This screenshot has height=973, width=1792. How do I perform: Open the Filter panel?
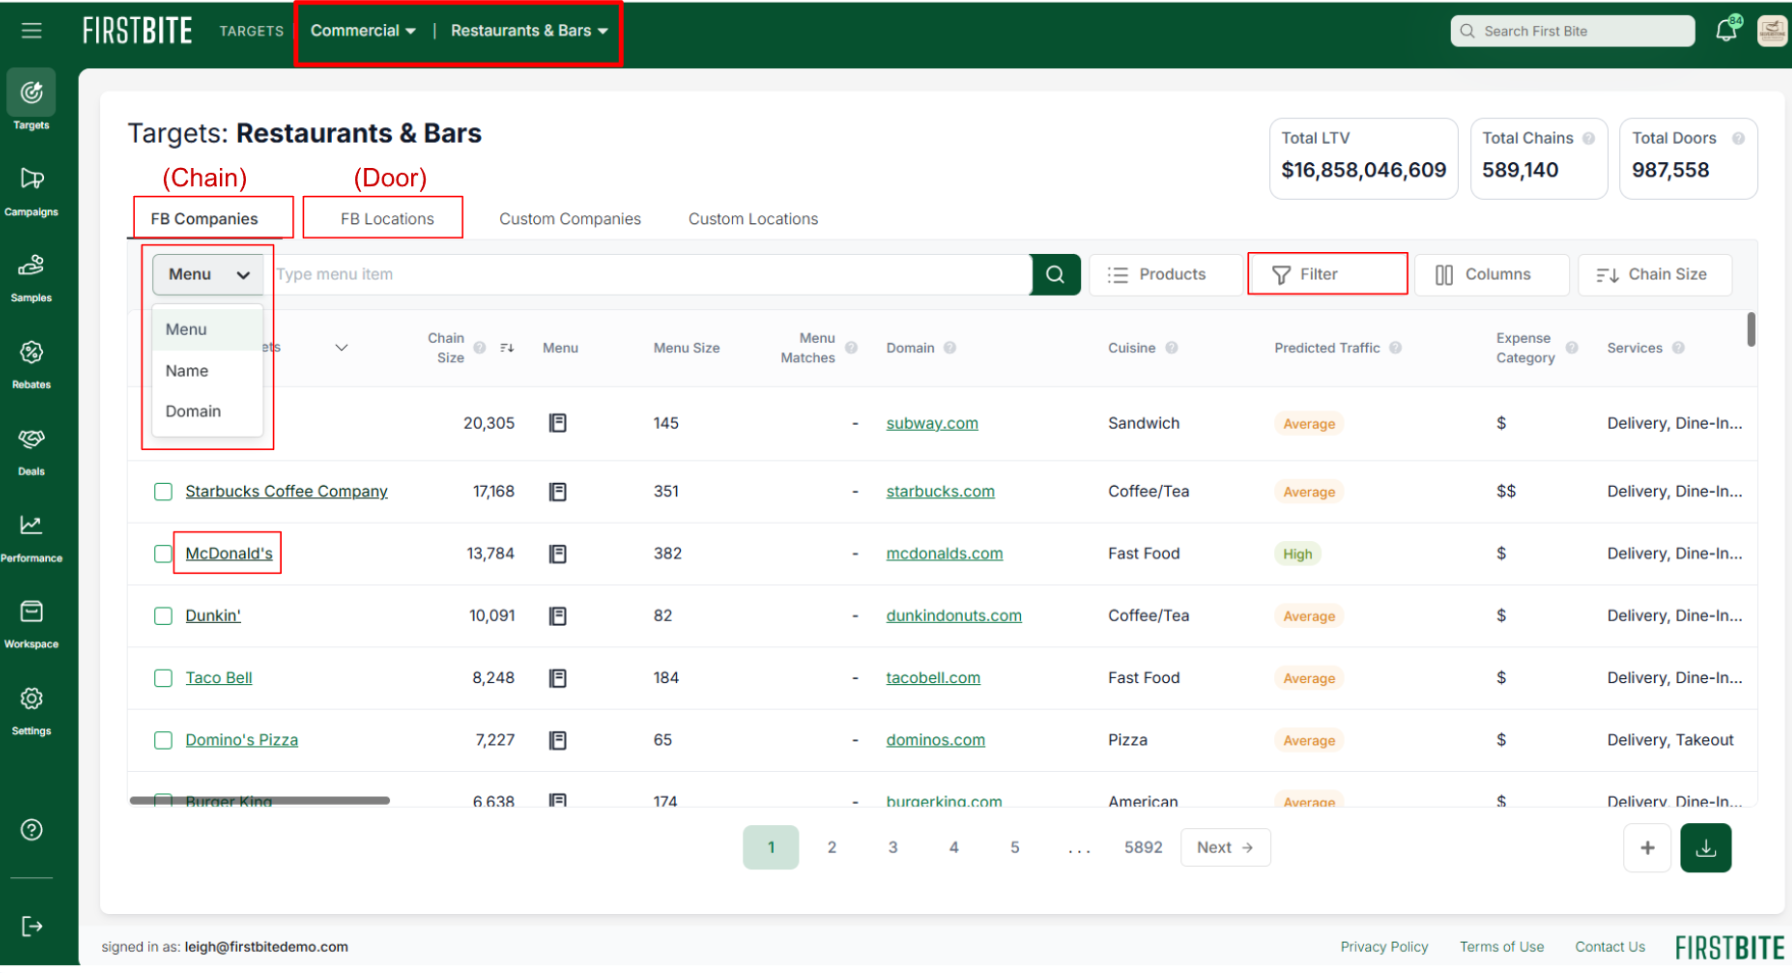point(1327,274)
